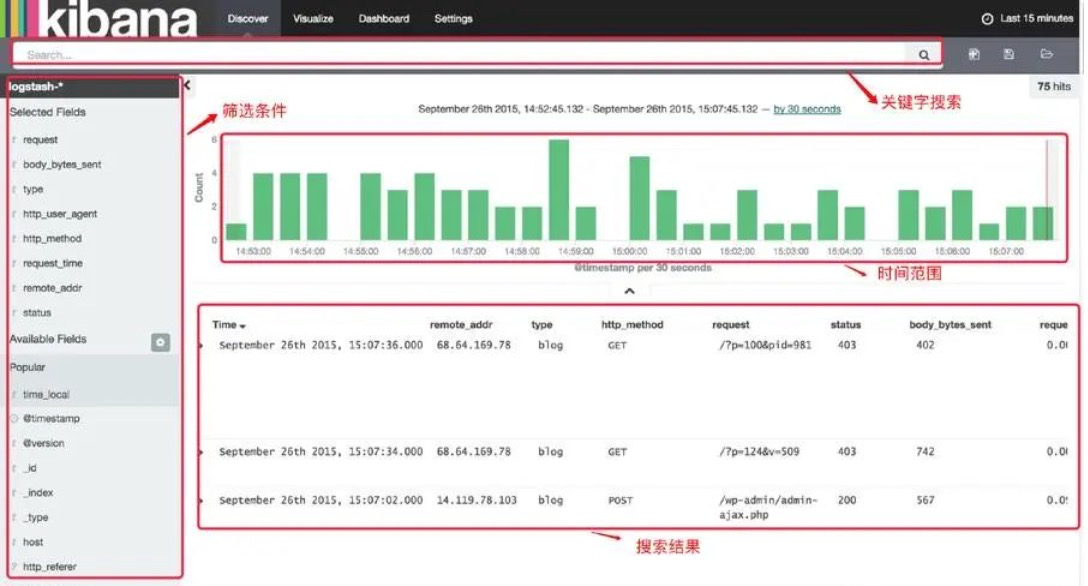This screenshot has height=586, width=1088.
Task: Go to the Settings tab
Action: tap(453, 19)
